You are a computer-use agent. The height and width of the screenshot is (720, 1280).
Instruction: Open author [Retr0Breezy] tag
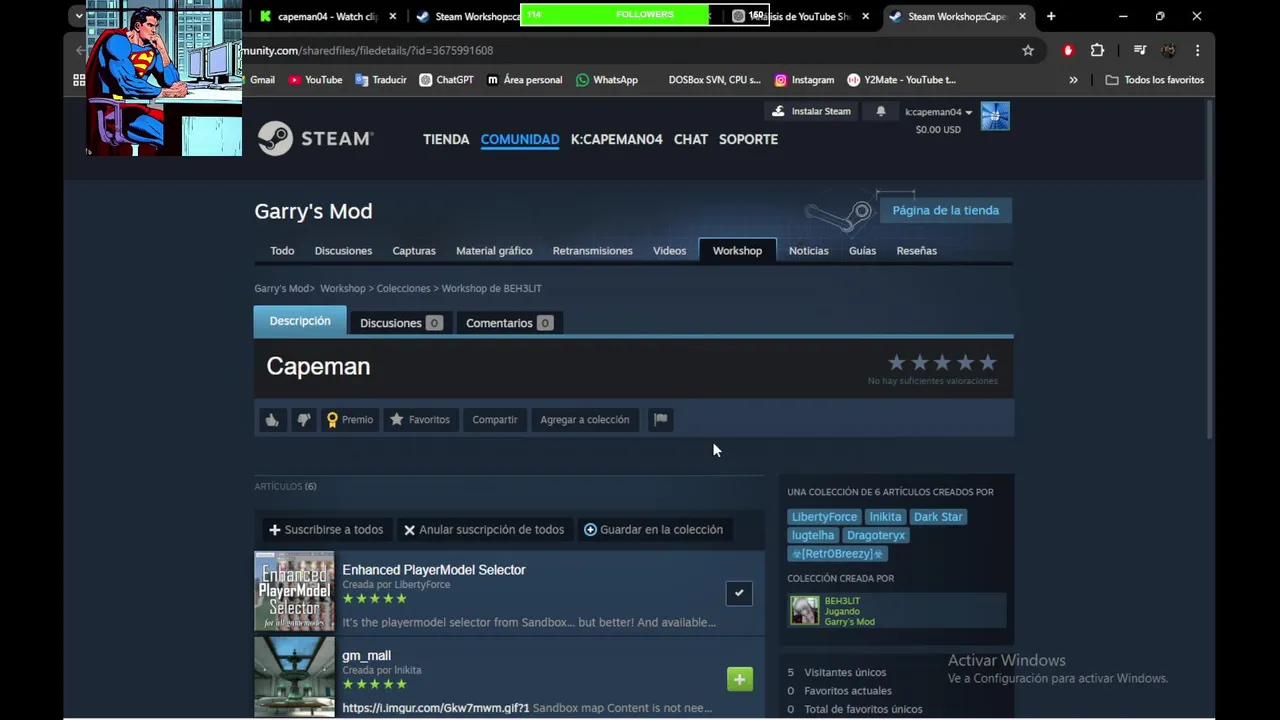click(x=838, y=554)
